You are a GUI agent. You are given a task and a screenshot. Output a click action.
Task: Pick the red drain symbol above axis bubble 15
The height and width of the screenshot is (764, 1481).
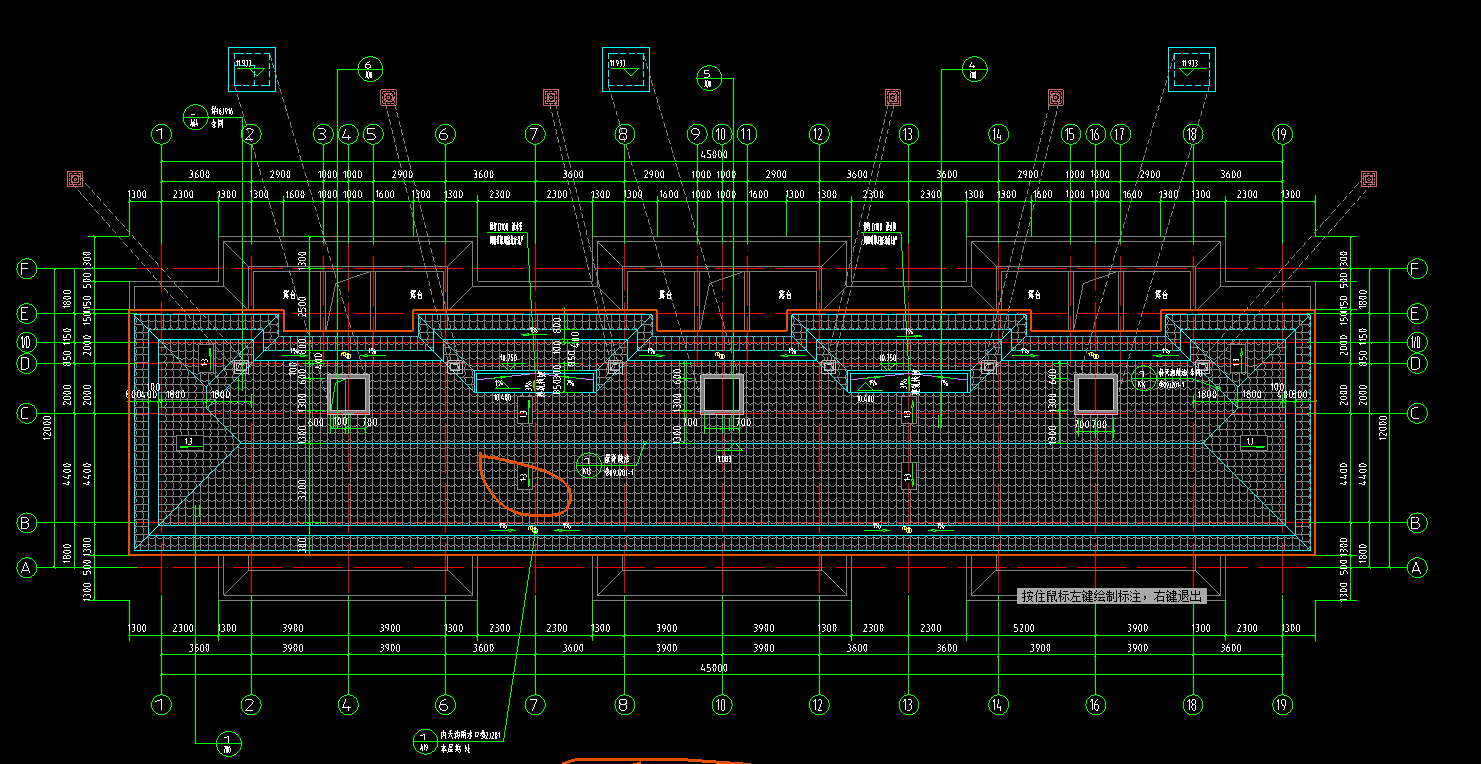(x=1055, y=97)
